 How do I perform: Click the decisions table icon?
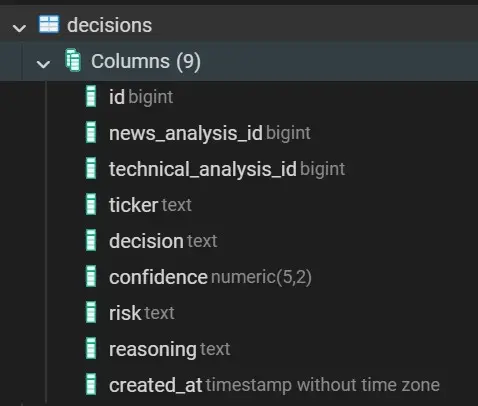(49, 24)
